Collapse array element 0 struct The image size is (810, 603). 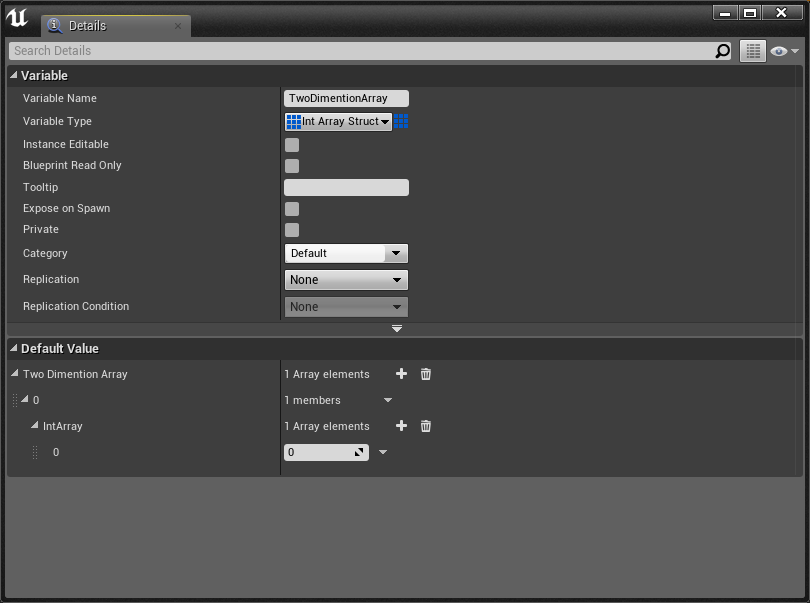pos(25,399)
